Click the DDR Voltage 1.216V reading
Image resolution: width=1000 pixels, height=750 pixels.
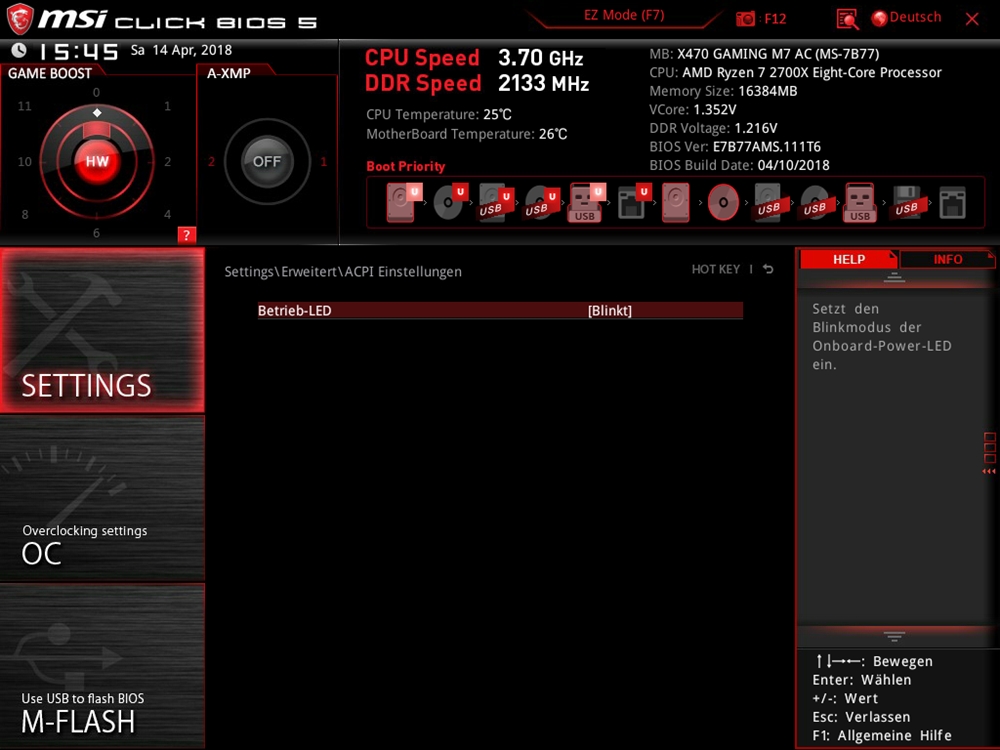click(x=713, y=128)
